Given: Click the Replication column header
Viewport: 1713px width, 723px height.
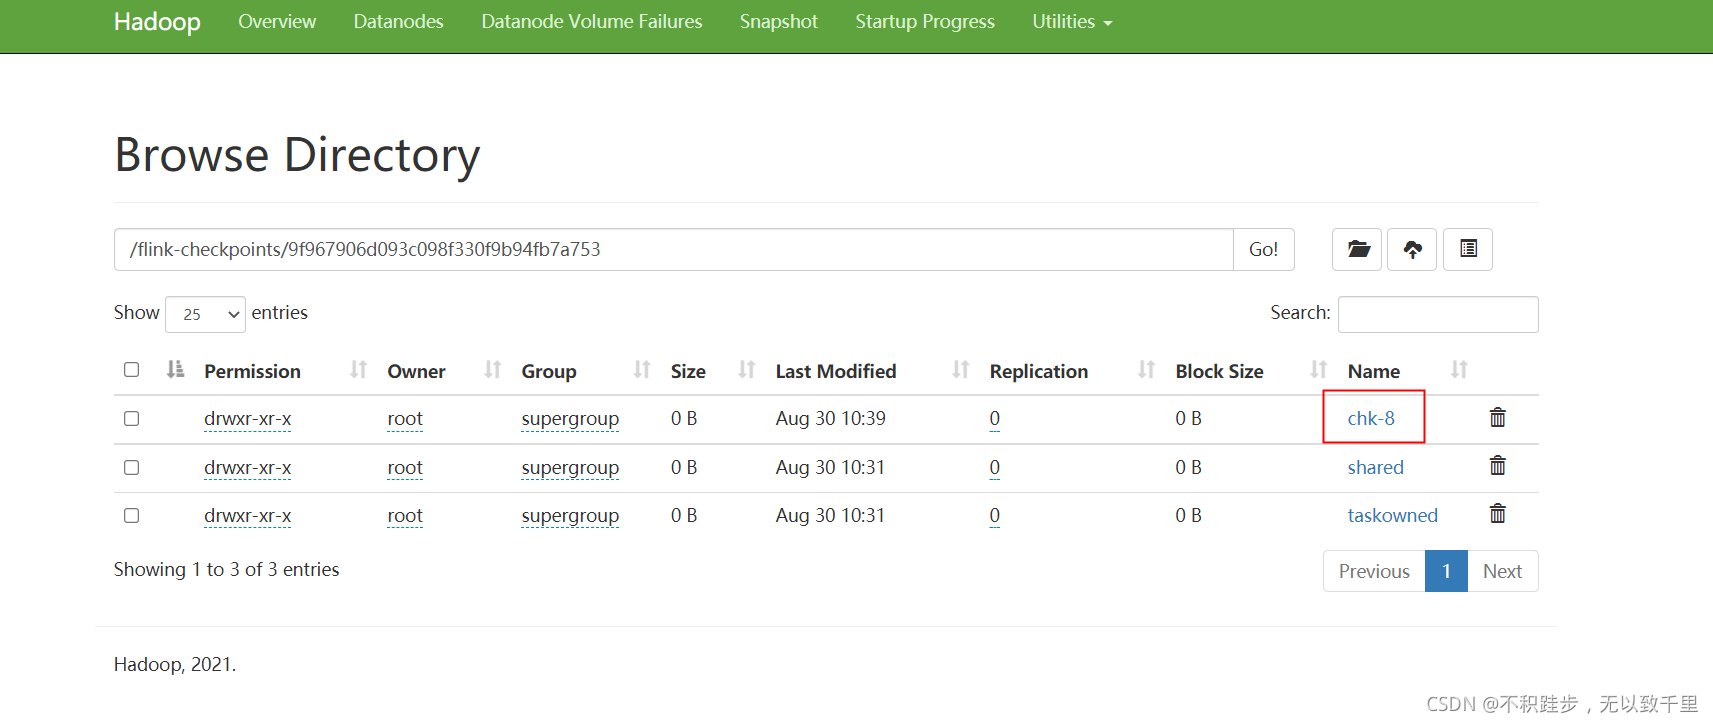Looking at the screenshot, I should [x=1038, y=371].
